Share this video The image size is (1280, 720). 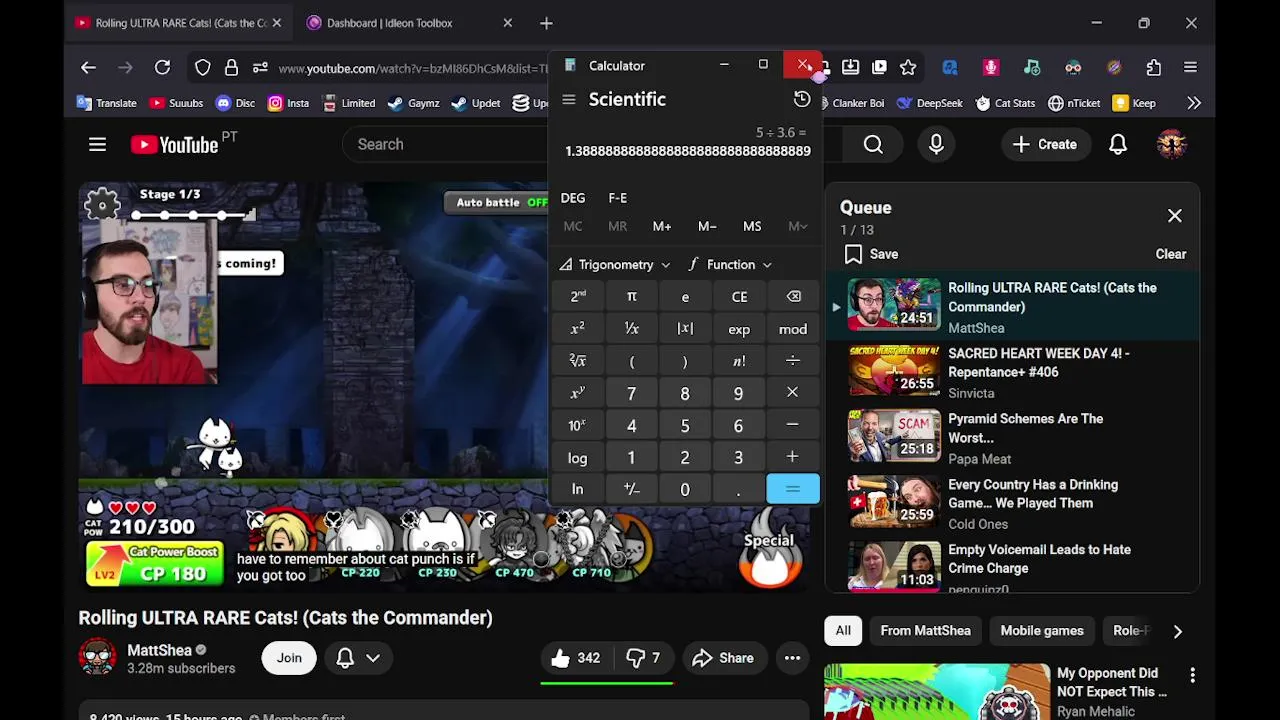(x=723, y=658)
